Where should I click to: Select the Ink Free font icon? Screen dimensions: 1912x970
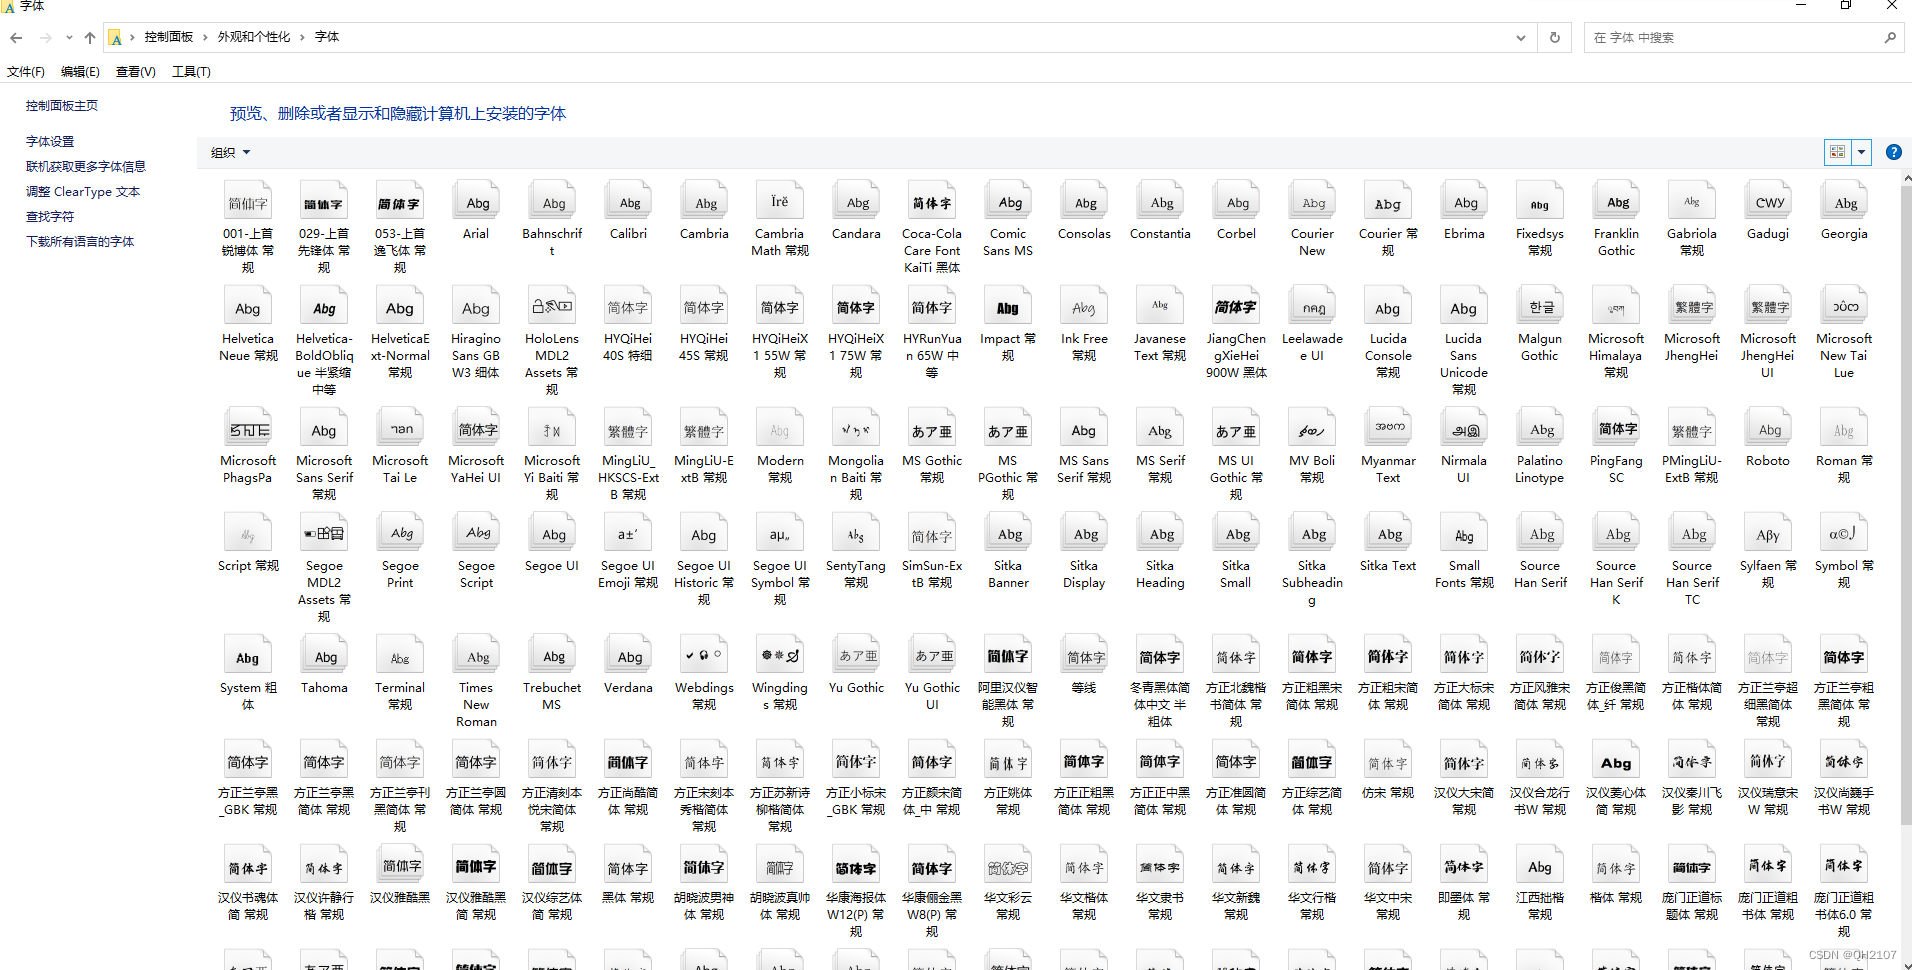point(1084,307)
